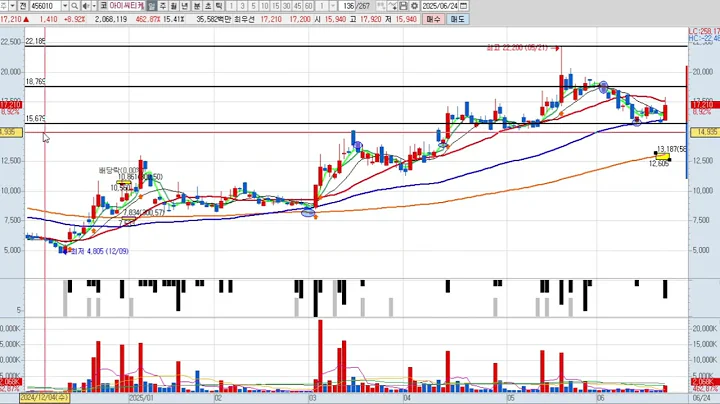Open the calendar date picker icon
Viewport: 720px width, 404px height.
[x=464, y=6]
